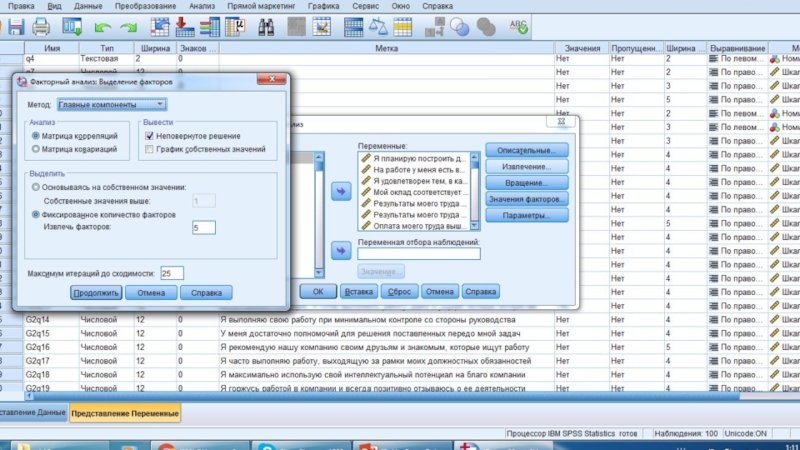Click the Undo arrow in the toolbar
800x450 pixels.
[x=102, y=26]
